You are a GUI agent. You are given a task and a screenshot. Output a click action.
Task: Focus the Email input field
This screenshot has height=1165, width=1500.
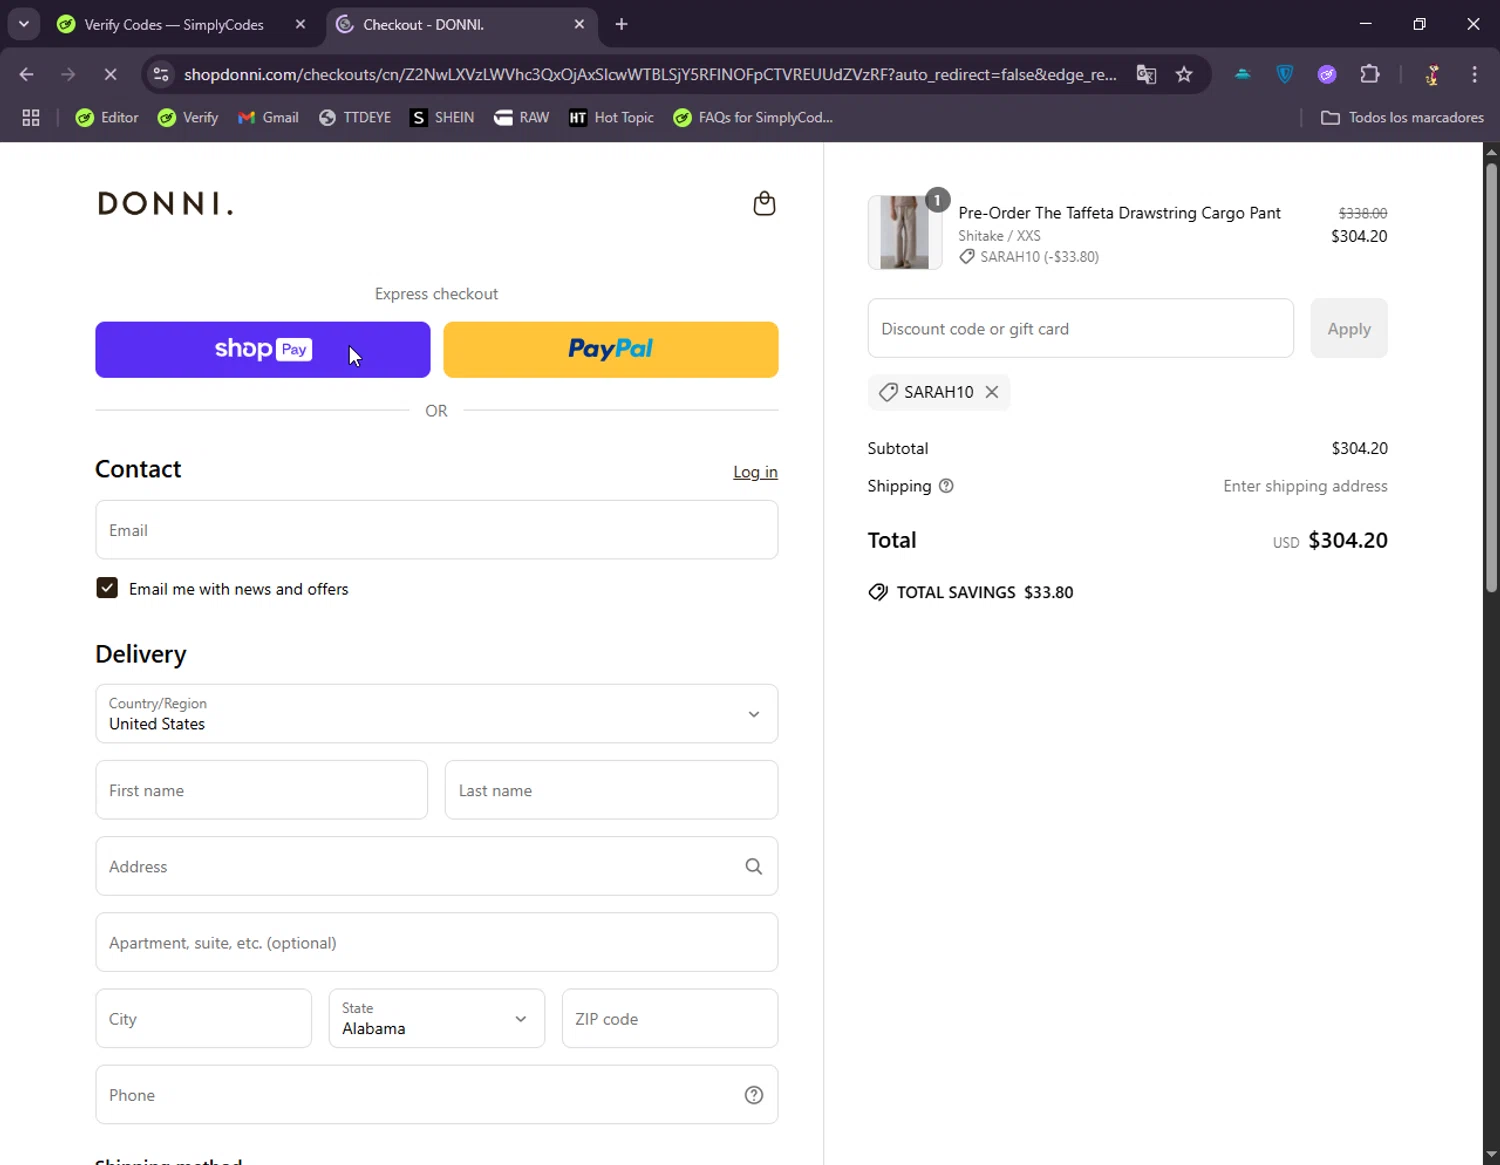coord(437,530)
